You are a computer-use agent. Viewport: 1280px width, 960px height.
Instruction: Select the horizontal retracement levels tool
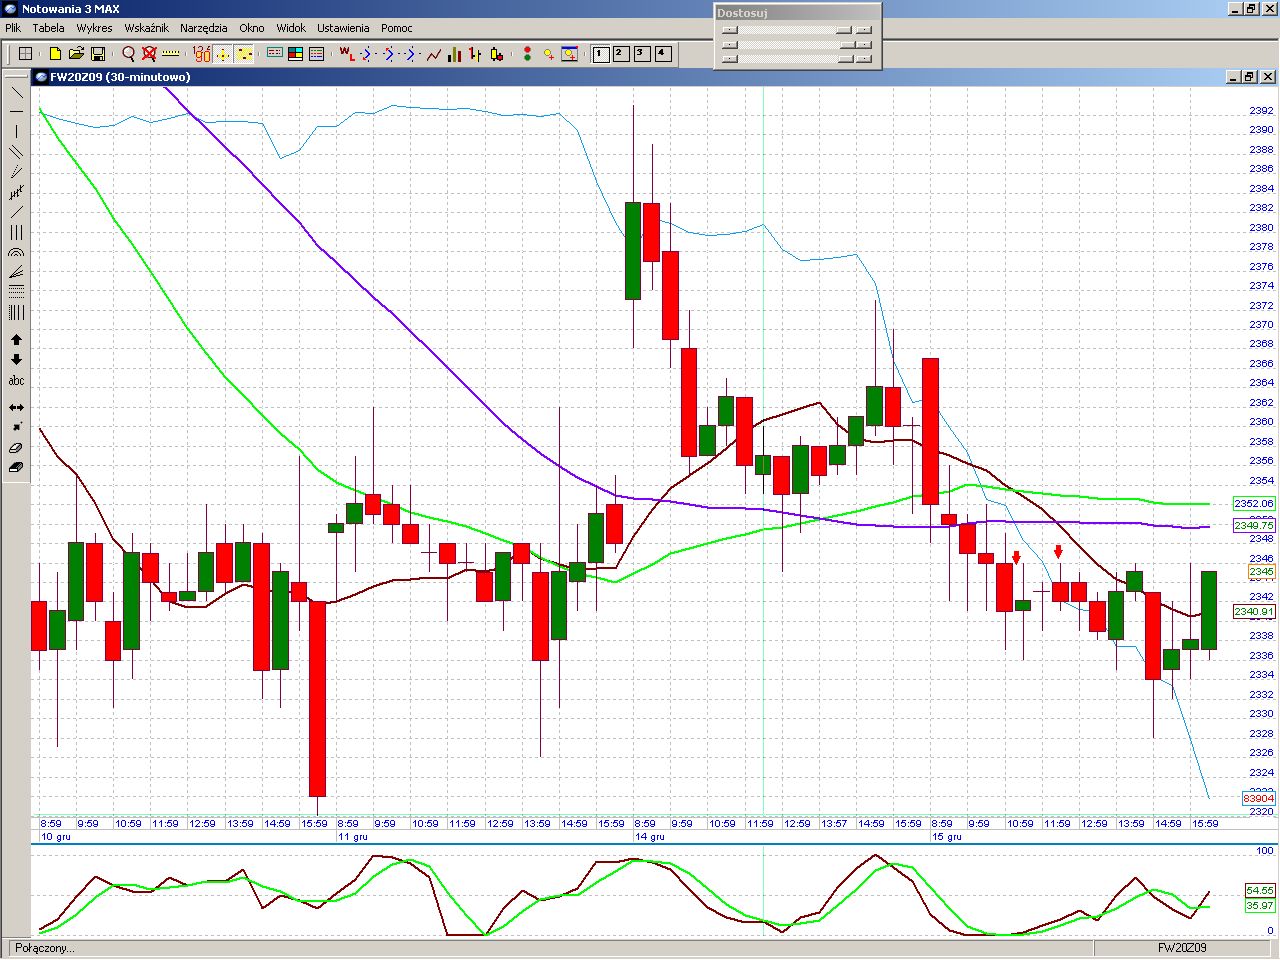[16, 292]
